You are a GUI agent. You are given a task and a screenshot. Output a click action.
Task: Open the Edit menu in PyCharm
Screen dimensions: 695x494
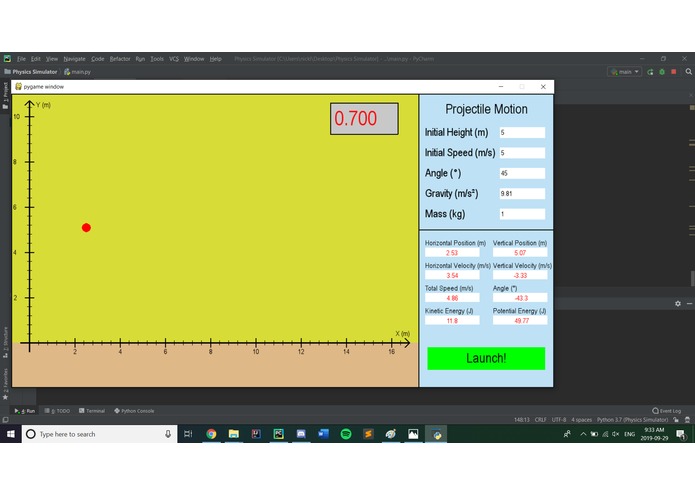(35, 58)
